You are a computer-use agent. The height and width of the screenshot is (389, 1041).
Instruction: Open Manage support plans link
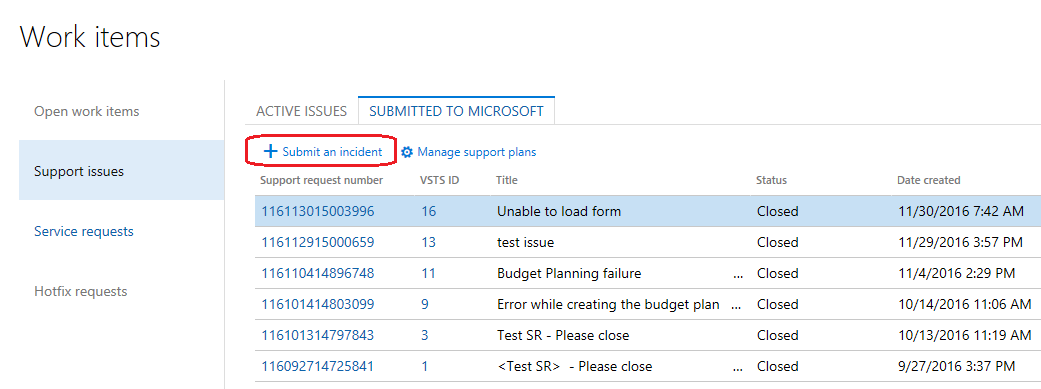tap(477, 152)
